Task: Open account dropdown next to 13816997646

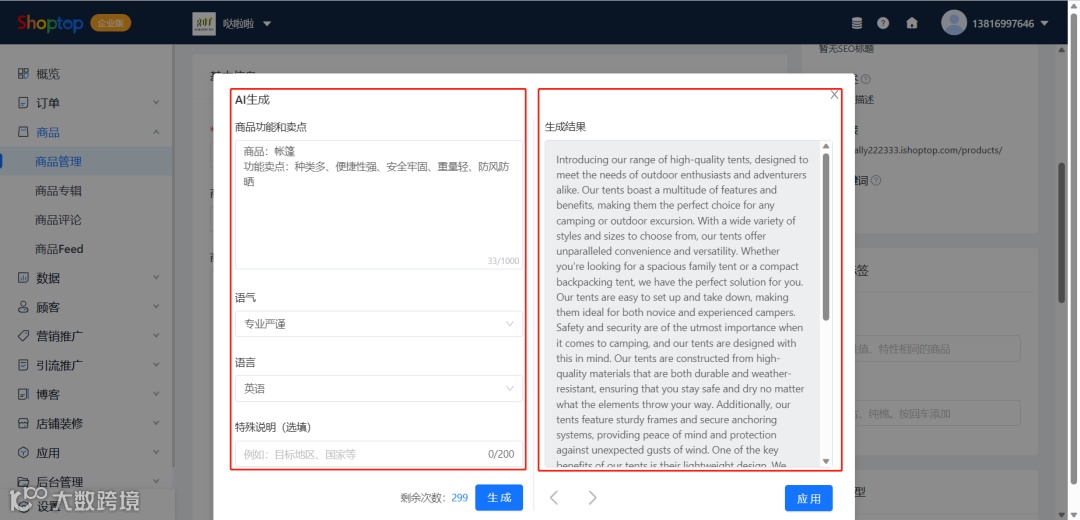Action: click(1044, 23)
